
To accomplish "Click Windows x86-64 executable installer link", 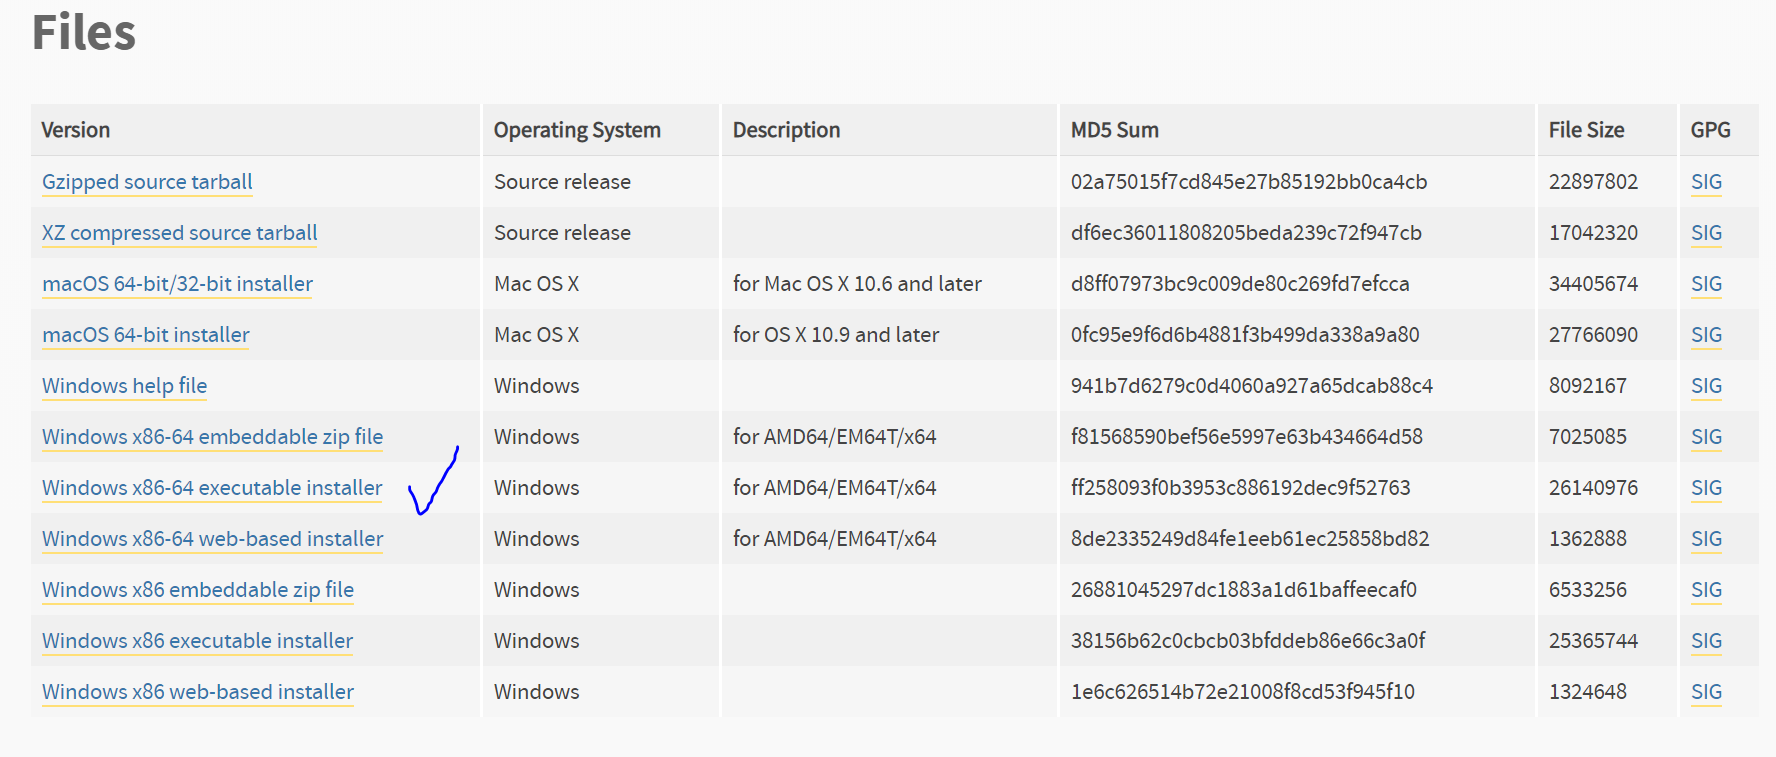I will point(212,488).
